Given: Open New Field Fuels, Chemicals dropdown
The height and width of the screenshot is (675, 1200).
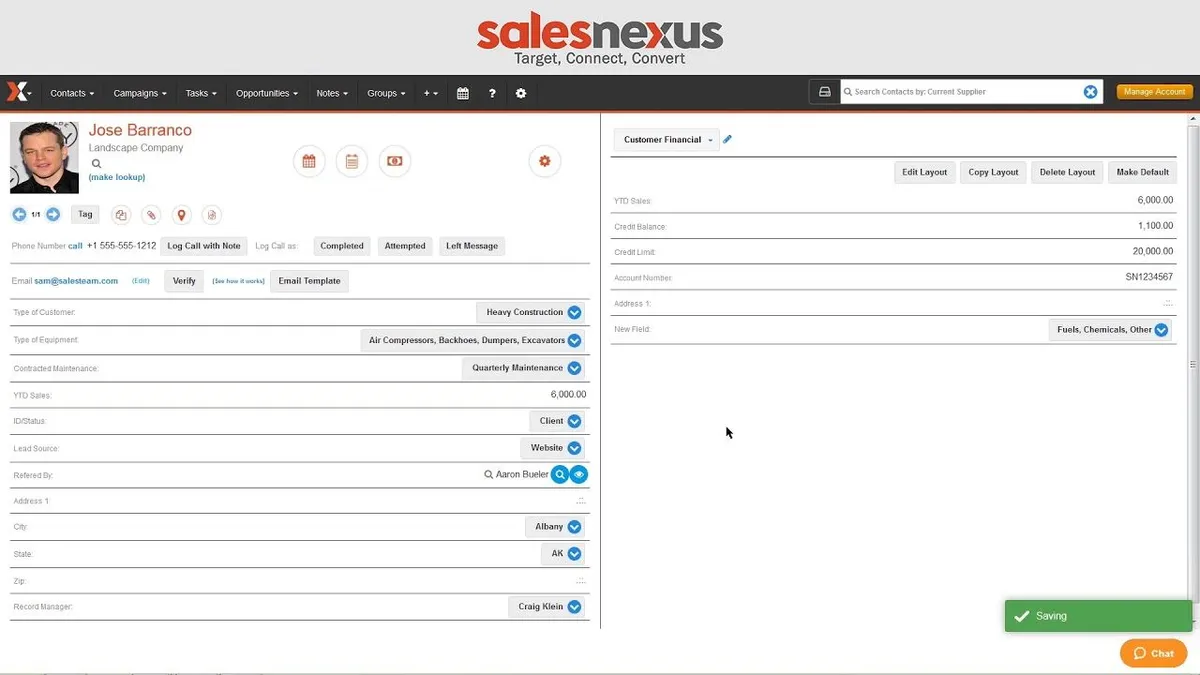Looking at the screenshot, I should click(1110, 329).
